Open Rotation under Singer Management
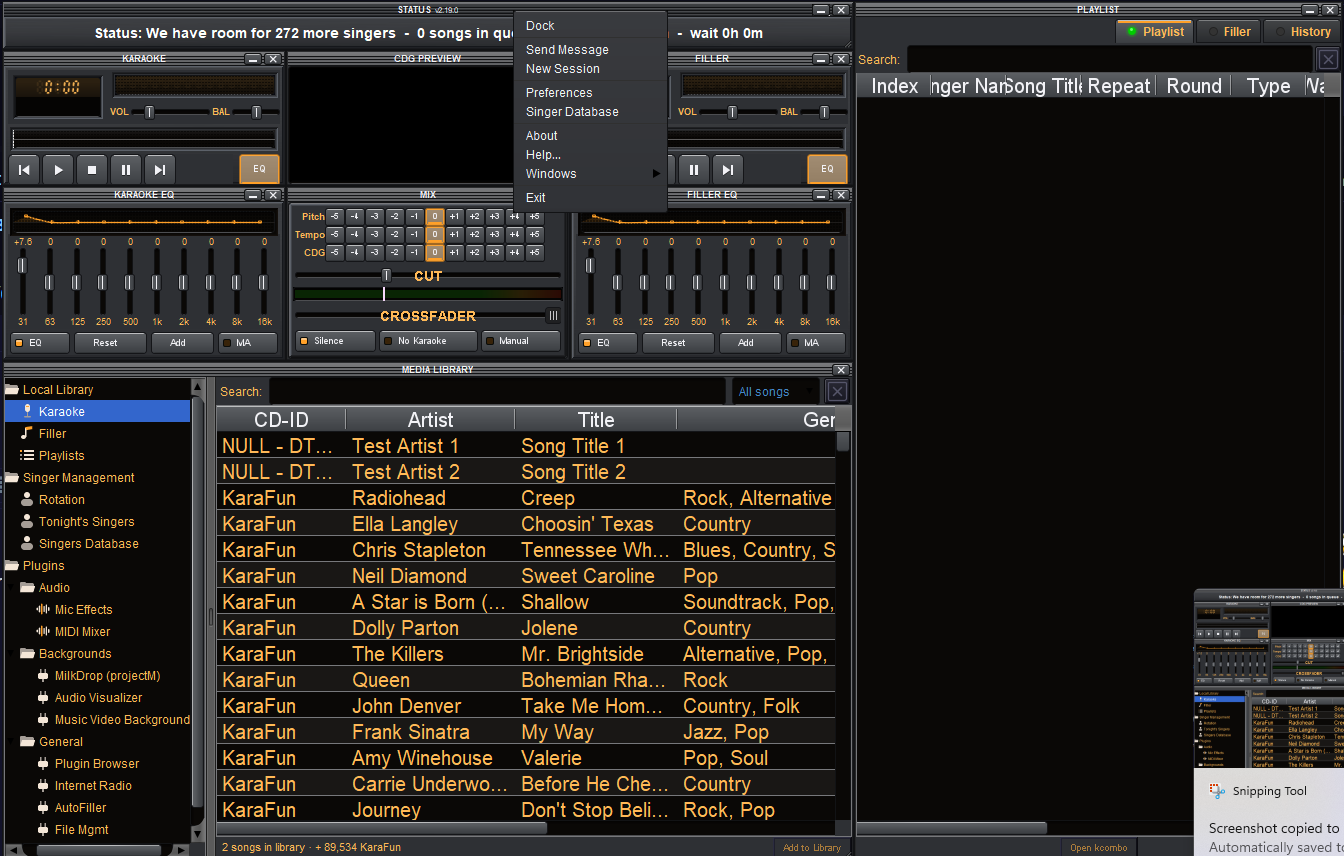The width and height of the screenshot is (1344, 856). [61, 499]
